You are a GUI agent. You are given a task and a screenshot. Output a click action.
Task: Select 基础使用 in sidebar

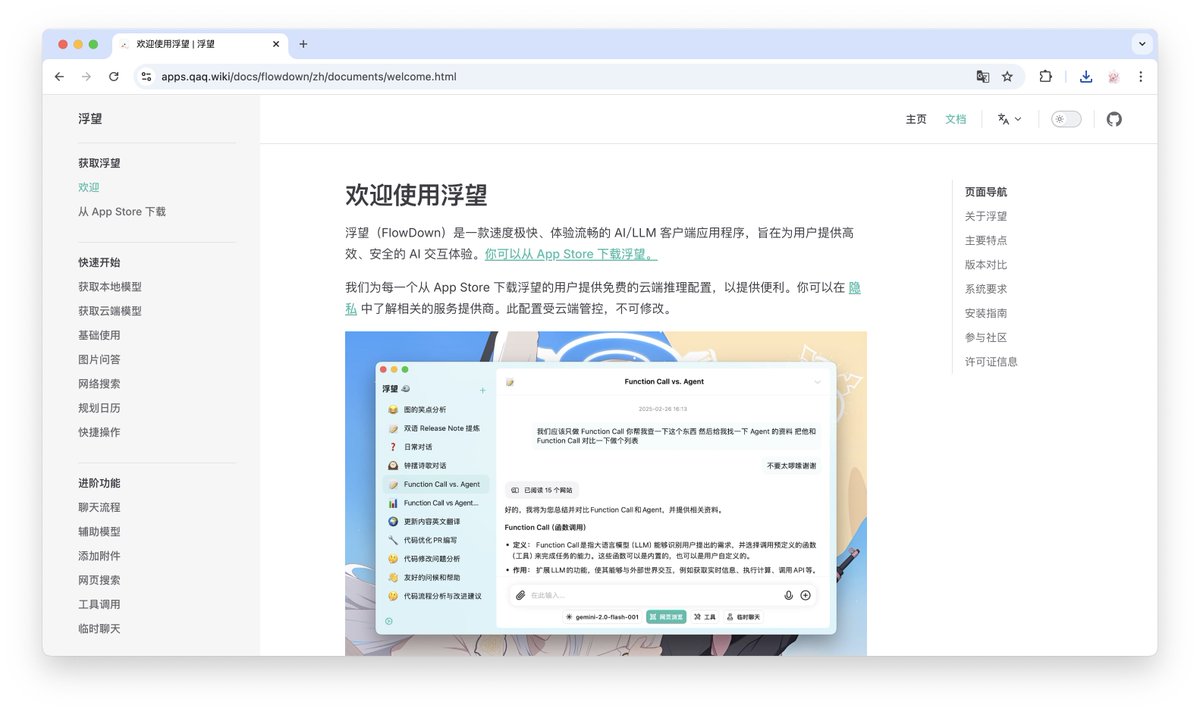99,335
